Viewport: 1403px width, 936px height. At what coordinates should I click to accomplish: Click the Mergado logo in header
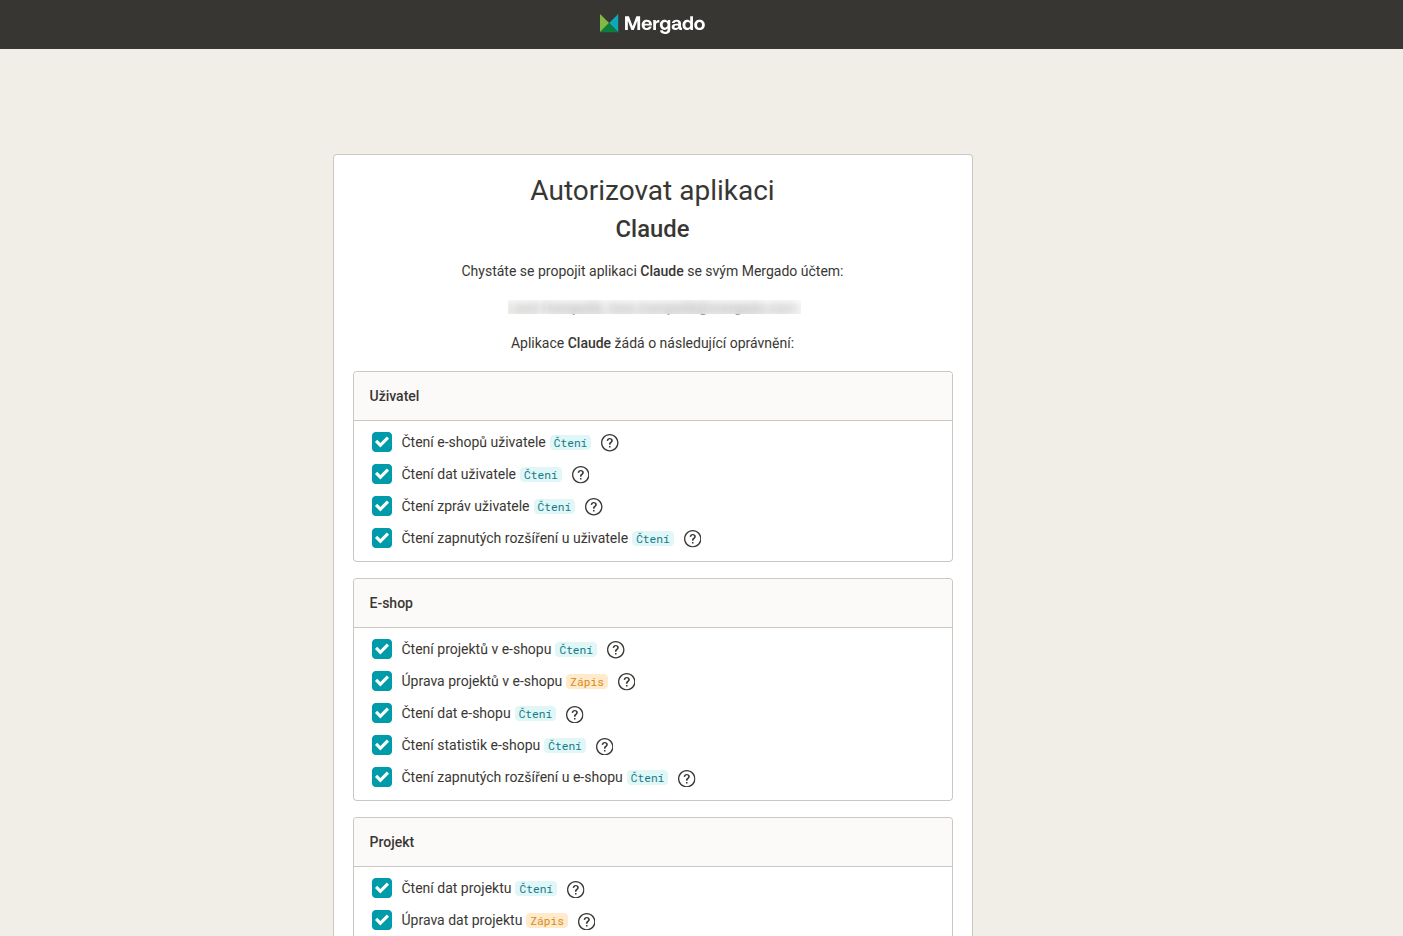(x=652, y=23)
